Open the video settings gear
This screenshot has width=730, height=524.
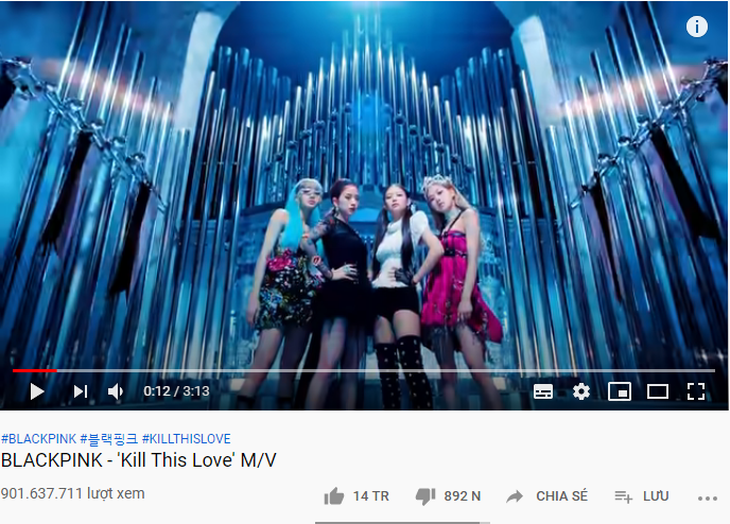(x=581, y=391)
